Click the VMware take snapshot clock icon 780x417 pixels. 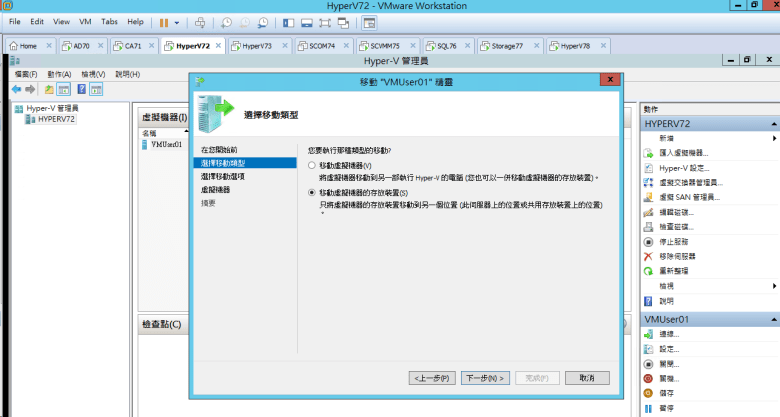(226, 21)
